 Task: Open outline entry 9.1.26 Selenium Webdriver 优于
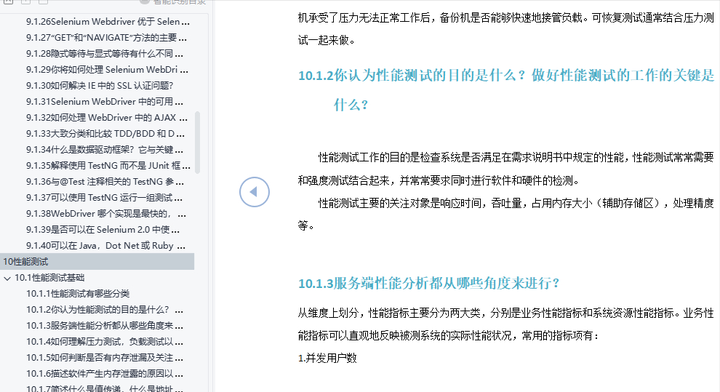coord(107,22)
